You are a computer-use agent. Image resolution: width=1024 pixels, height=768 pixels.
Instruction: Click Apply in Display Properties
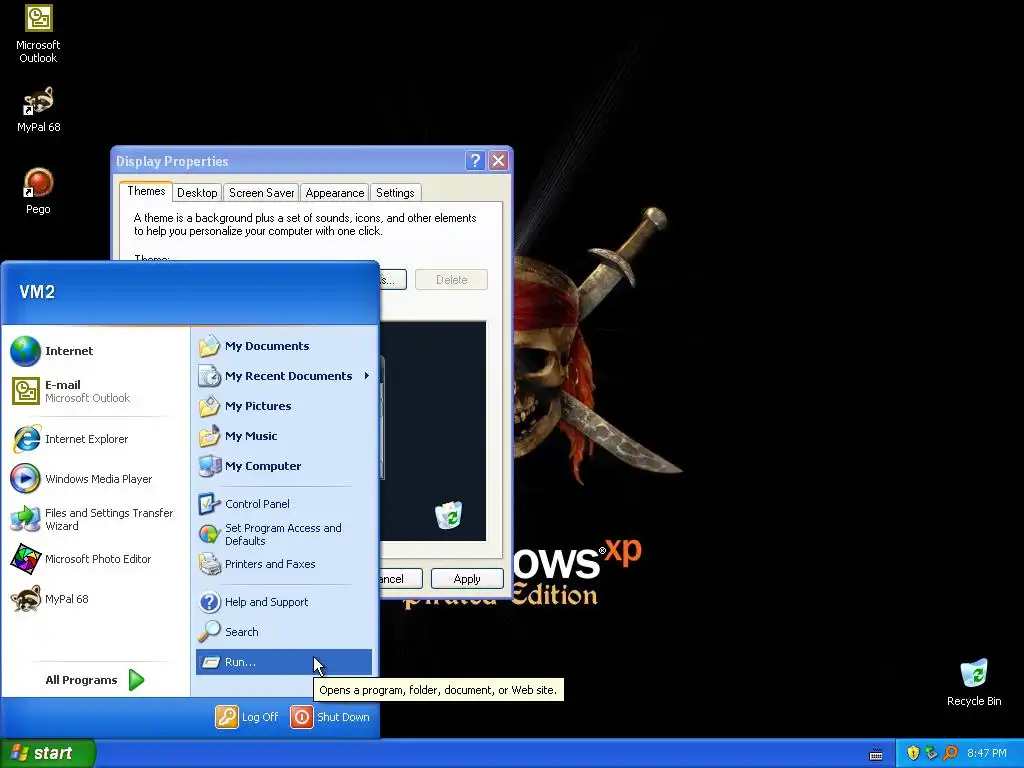(x=467, y=579)
